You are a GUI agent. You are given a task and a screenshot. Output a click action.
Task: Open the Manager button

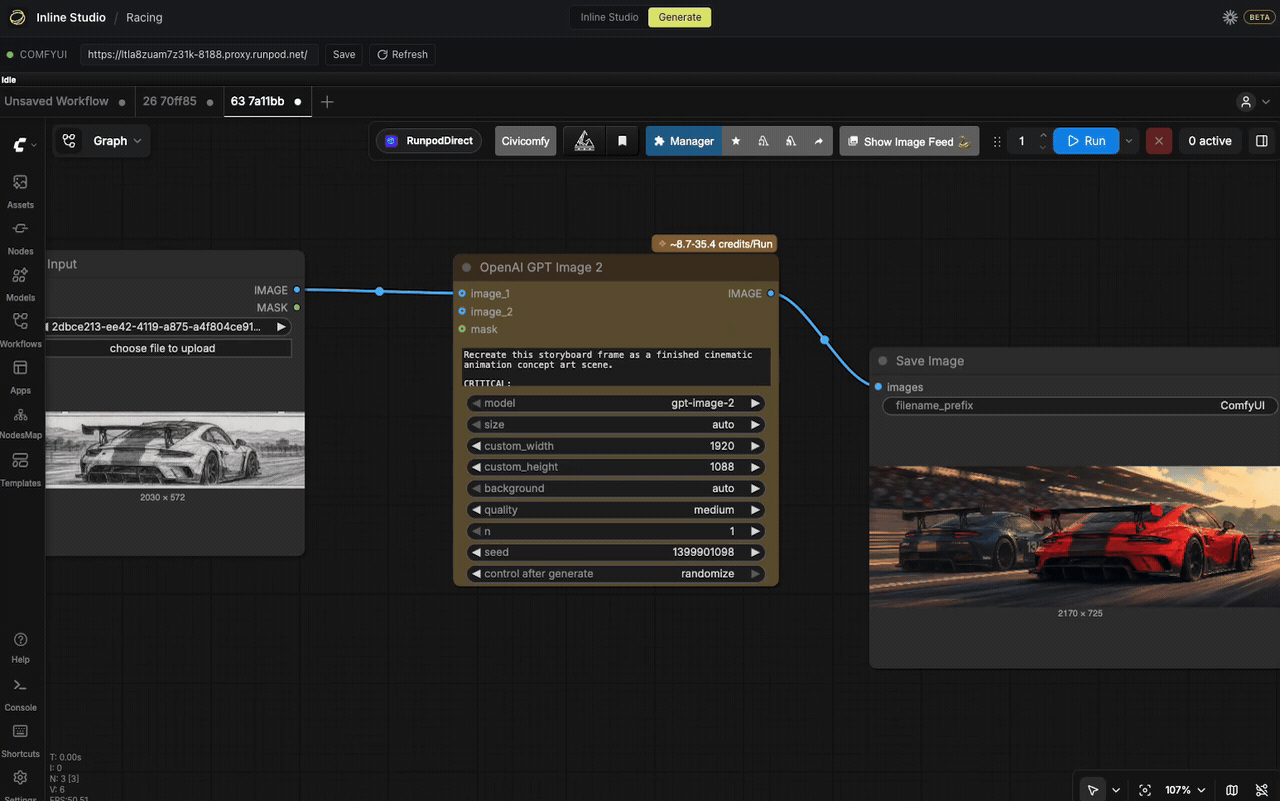[683, 141]
